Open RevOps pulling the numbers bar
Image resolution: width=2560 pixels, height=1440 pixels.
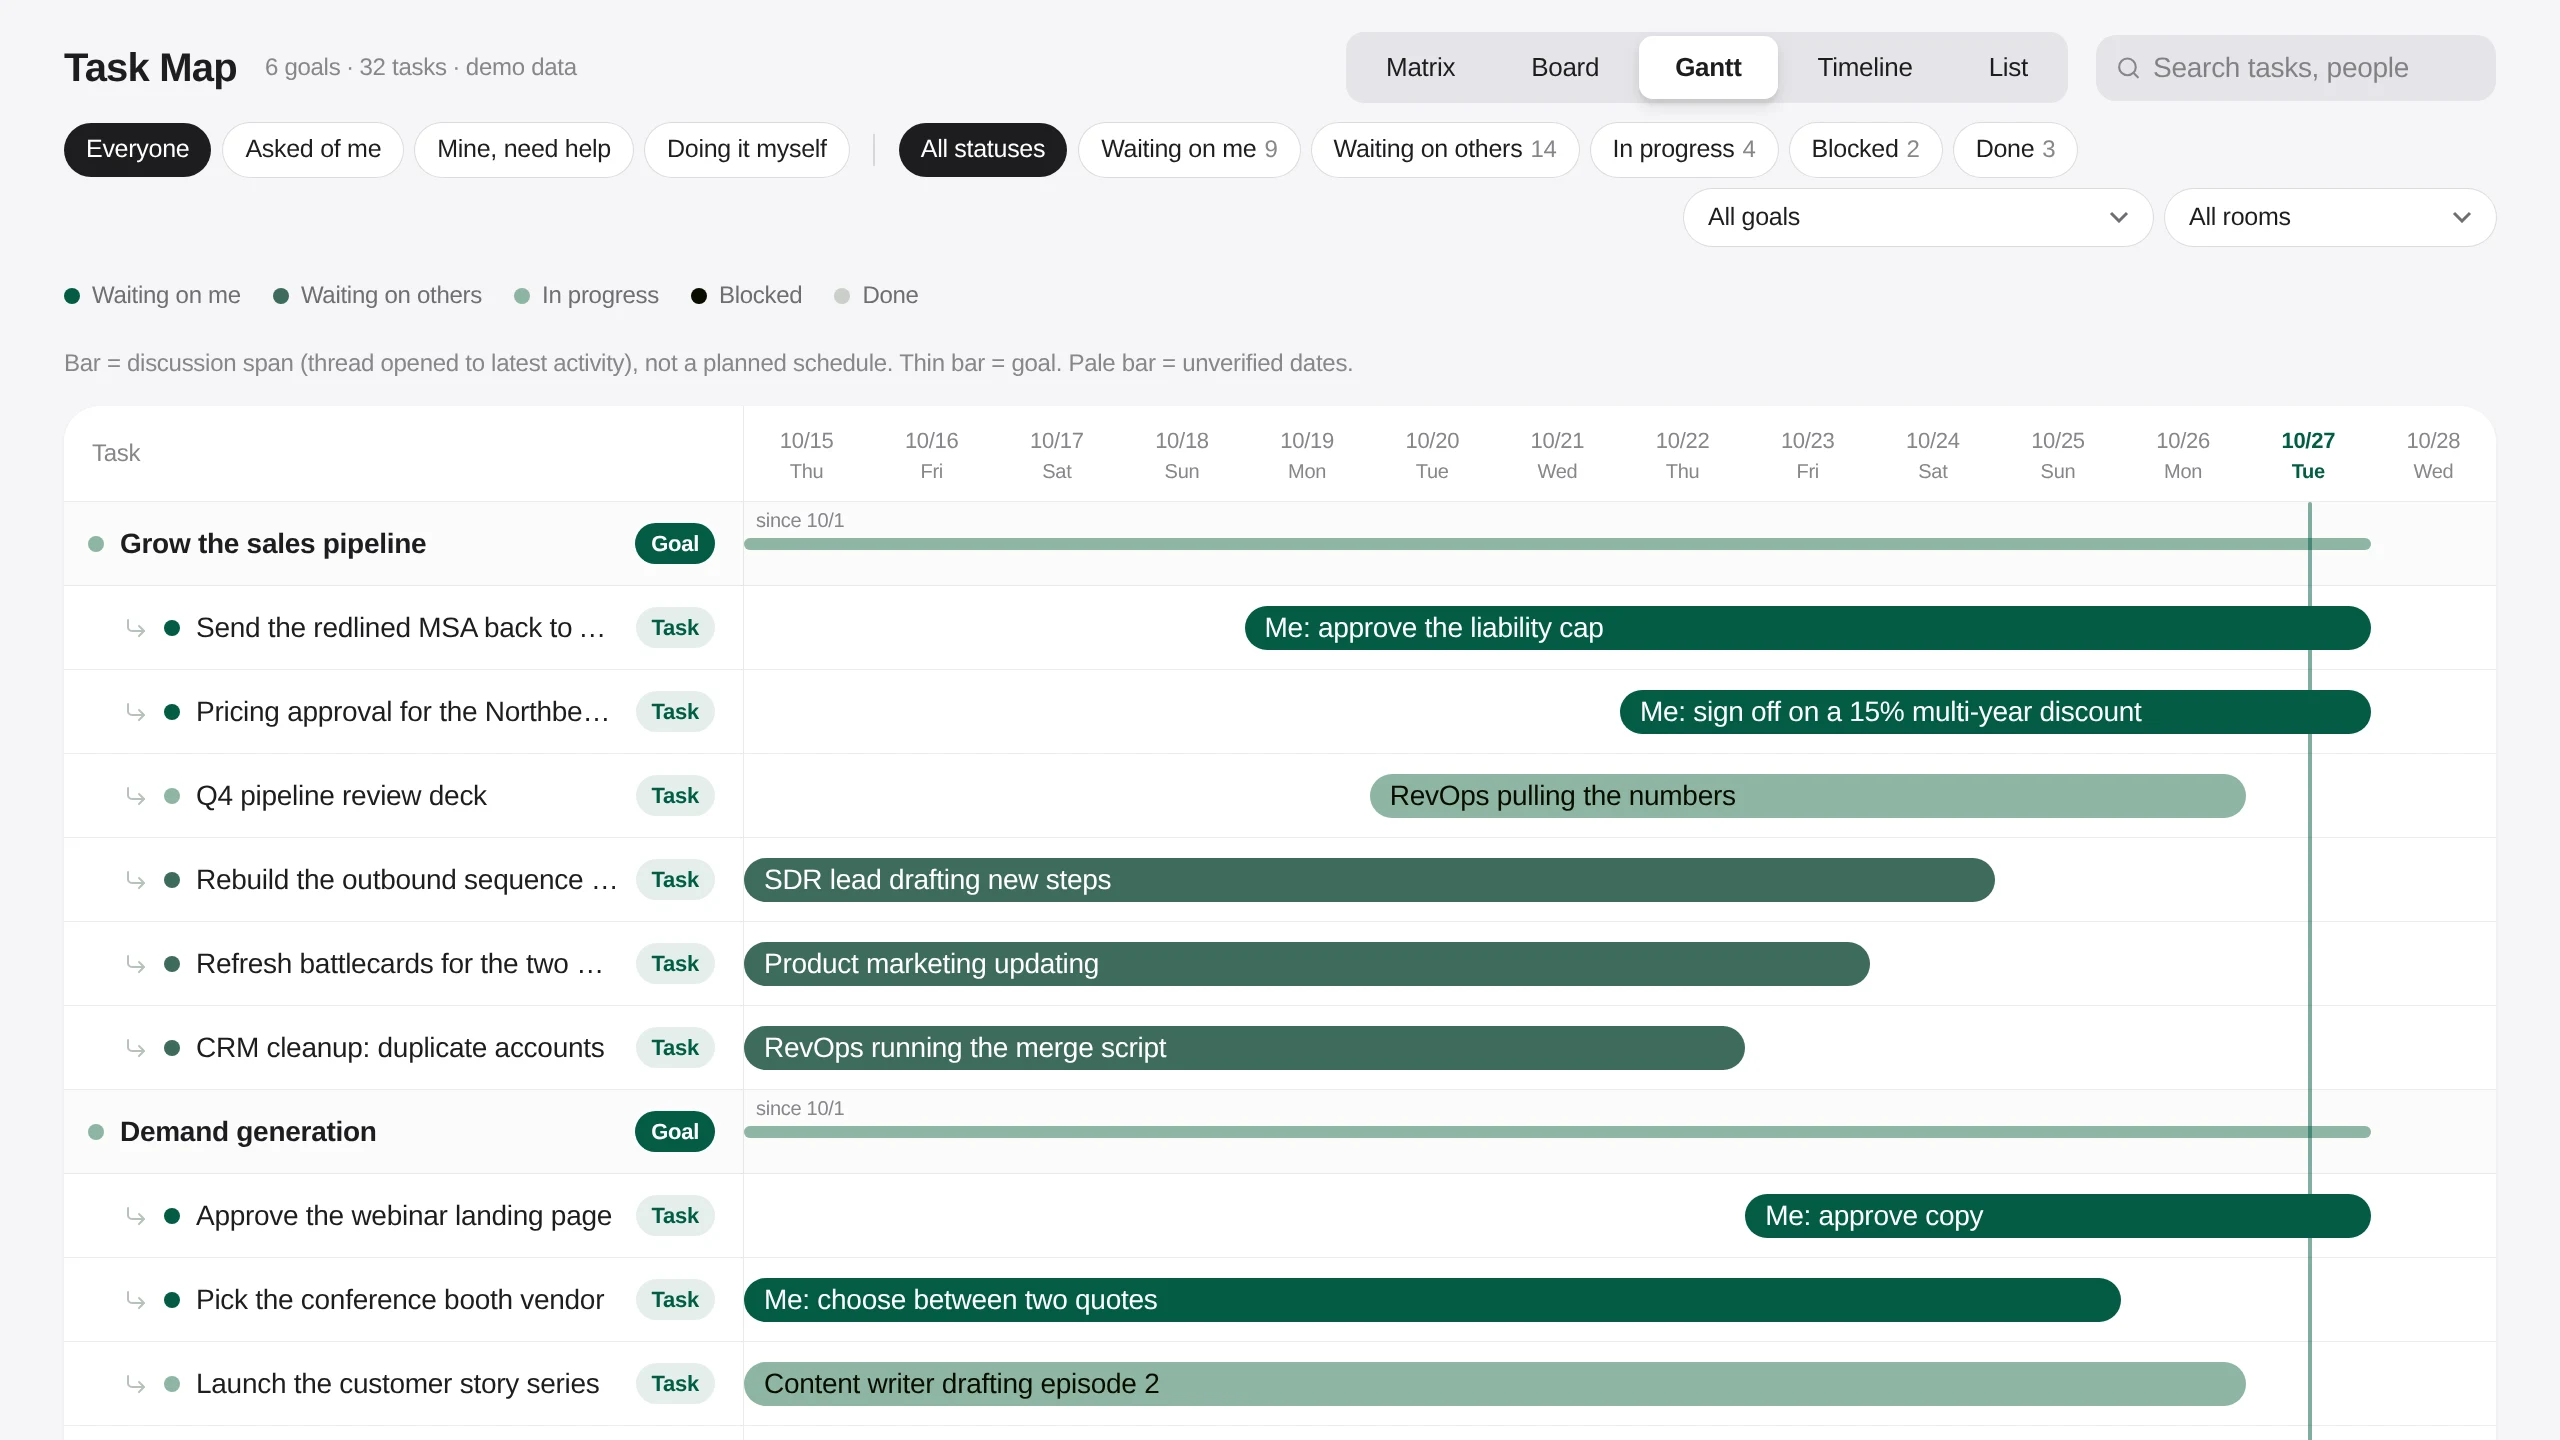pyautogui.click(x=1808, y=796)
